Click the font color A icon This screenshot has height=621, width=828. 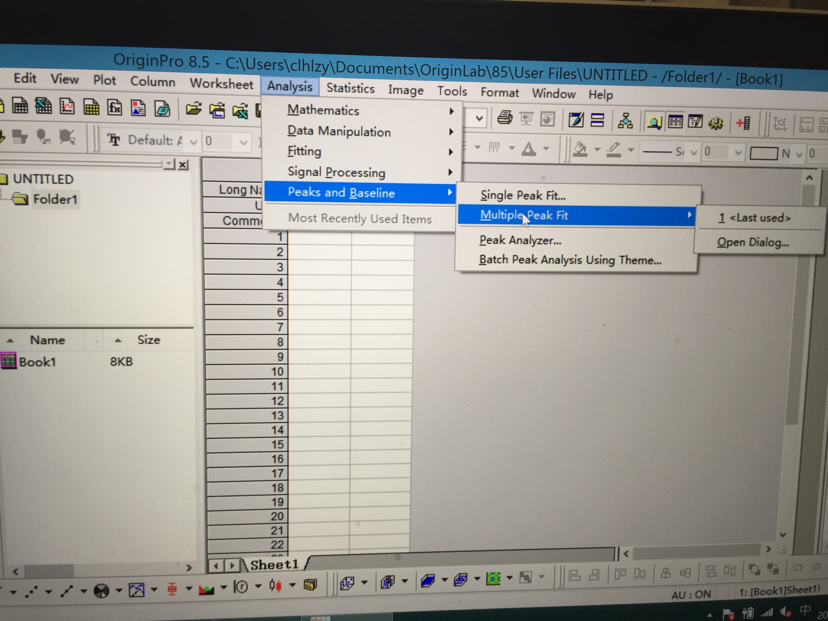coord(529,149)
